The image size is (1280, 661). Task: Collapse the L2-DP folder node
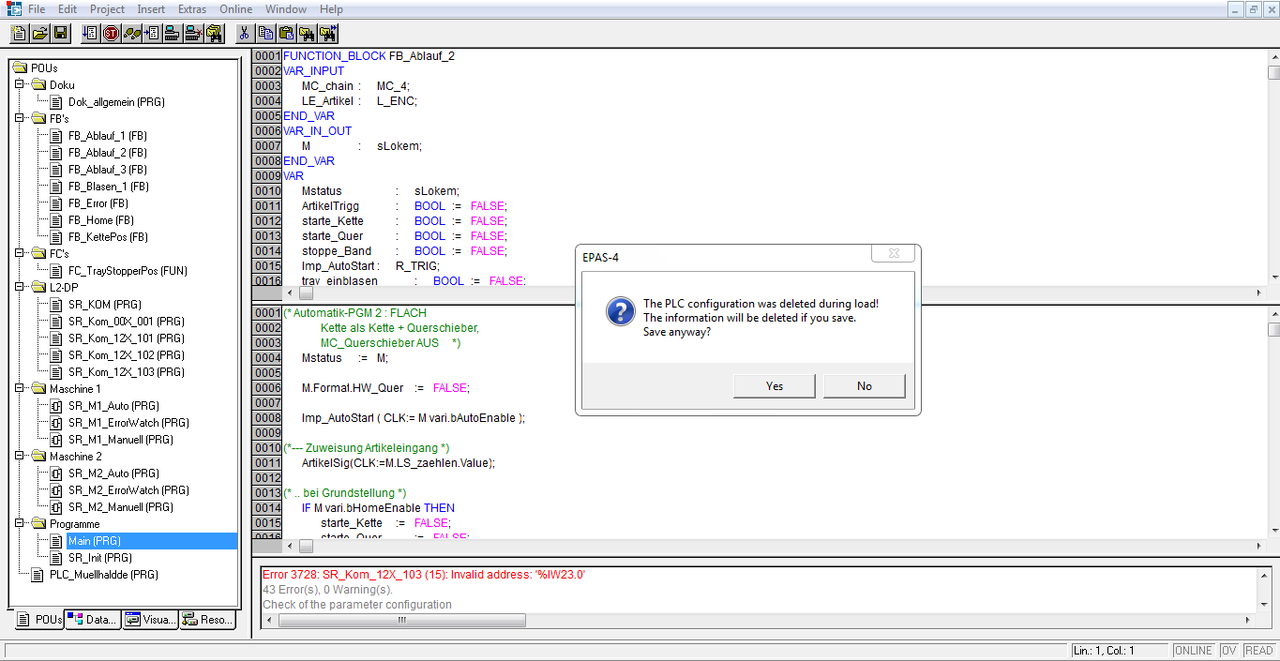click(x=21, y=287)
